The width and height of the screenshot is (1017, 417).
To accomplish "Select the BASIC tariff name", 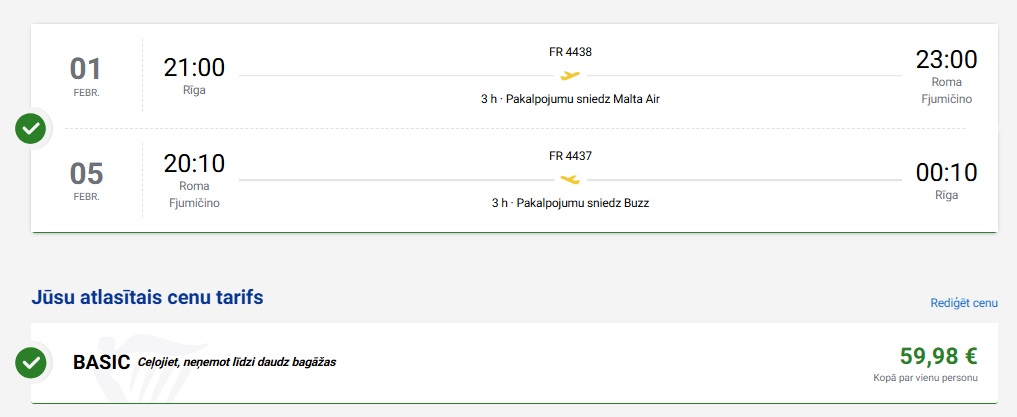I will pos(101,362).
